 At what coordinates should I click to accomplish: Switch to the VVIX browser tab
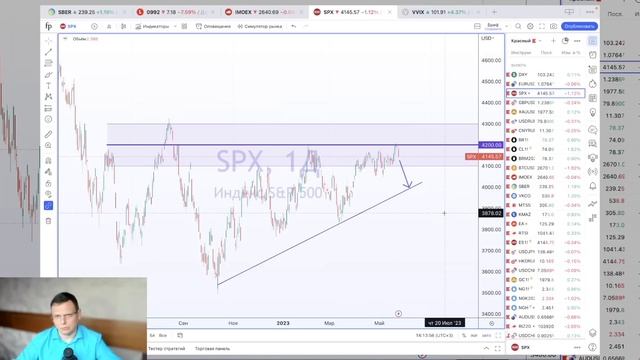point(441,12)
